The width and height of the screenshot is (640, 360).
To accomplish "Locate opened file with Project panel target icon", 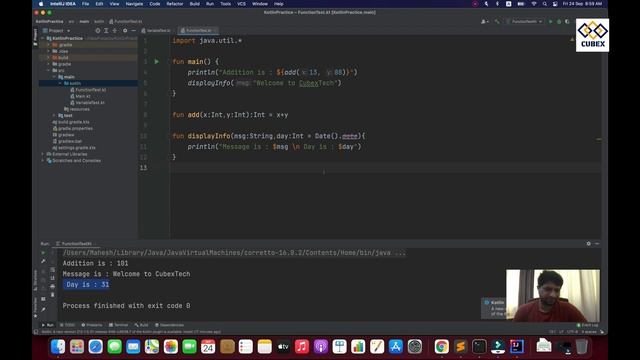I will [x=98, y=31].
